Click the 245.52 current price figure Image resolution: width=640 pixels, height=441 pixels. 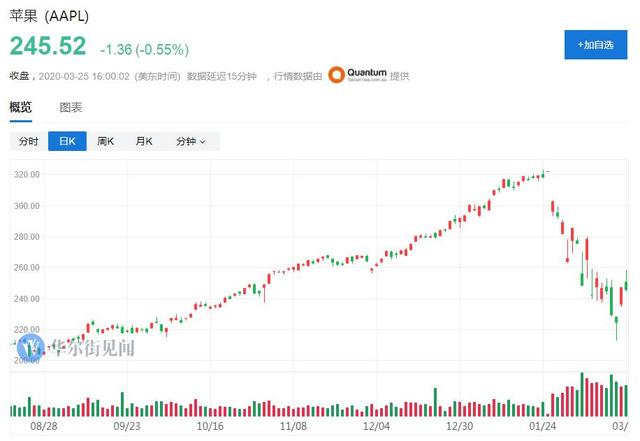tap(48, 47)
